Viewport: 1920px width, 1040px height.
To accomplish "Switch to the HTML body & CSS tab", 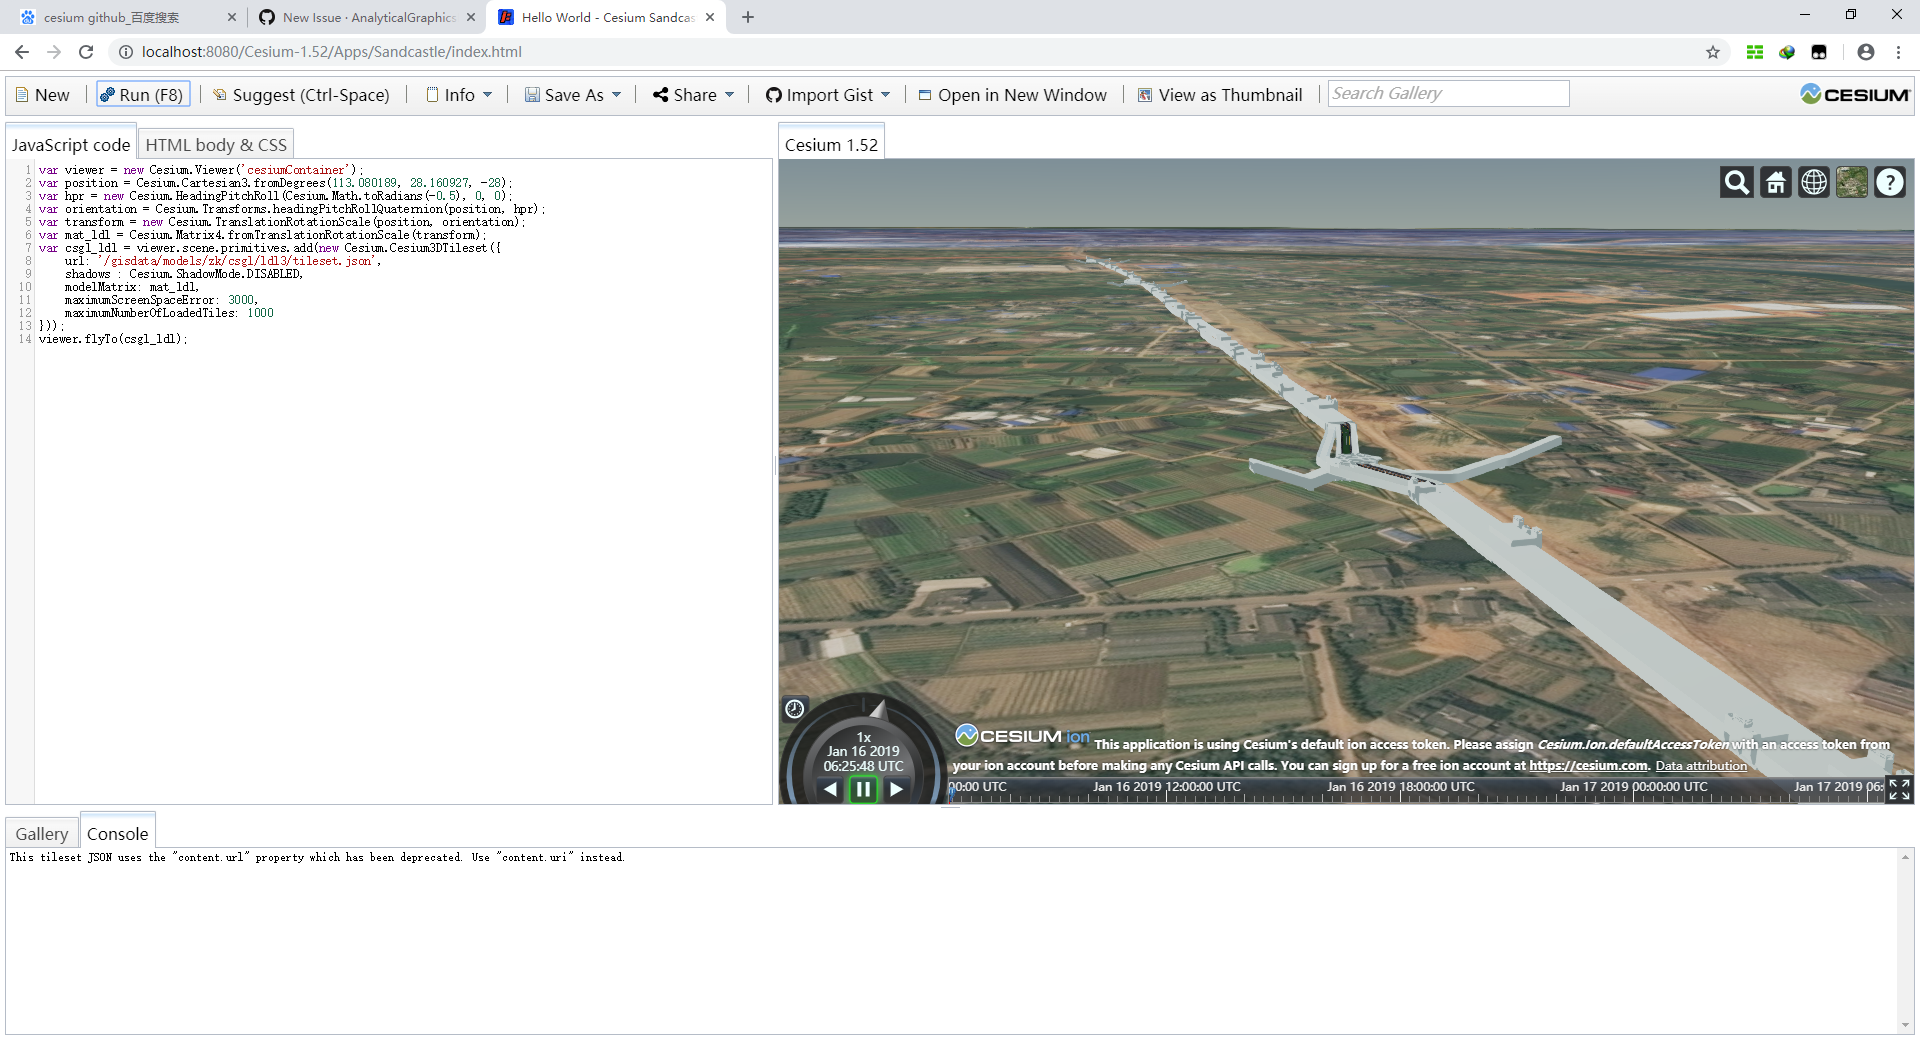I will coord(216,145).
